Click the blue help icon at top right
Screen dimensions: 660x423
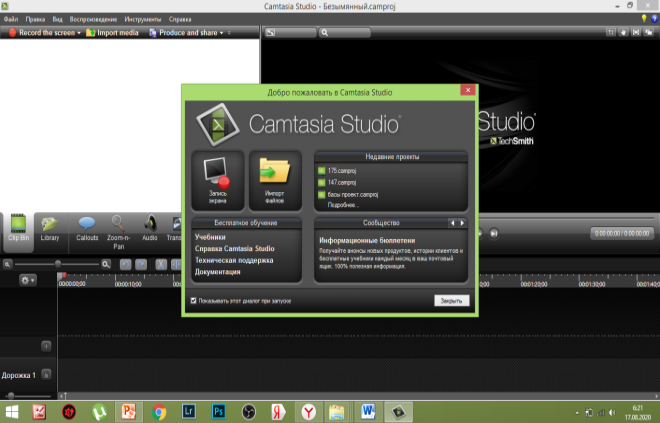tap(655, 19)
